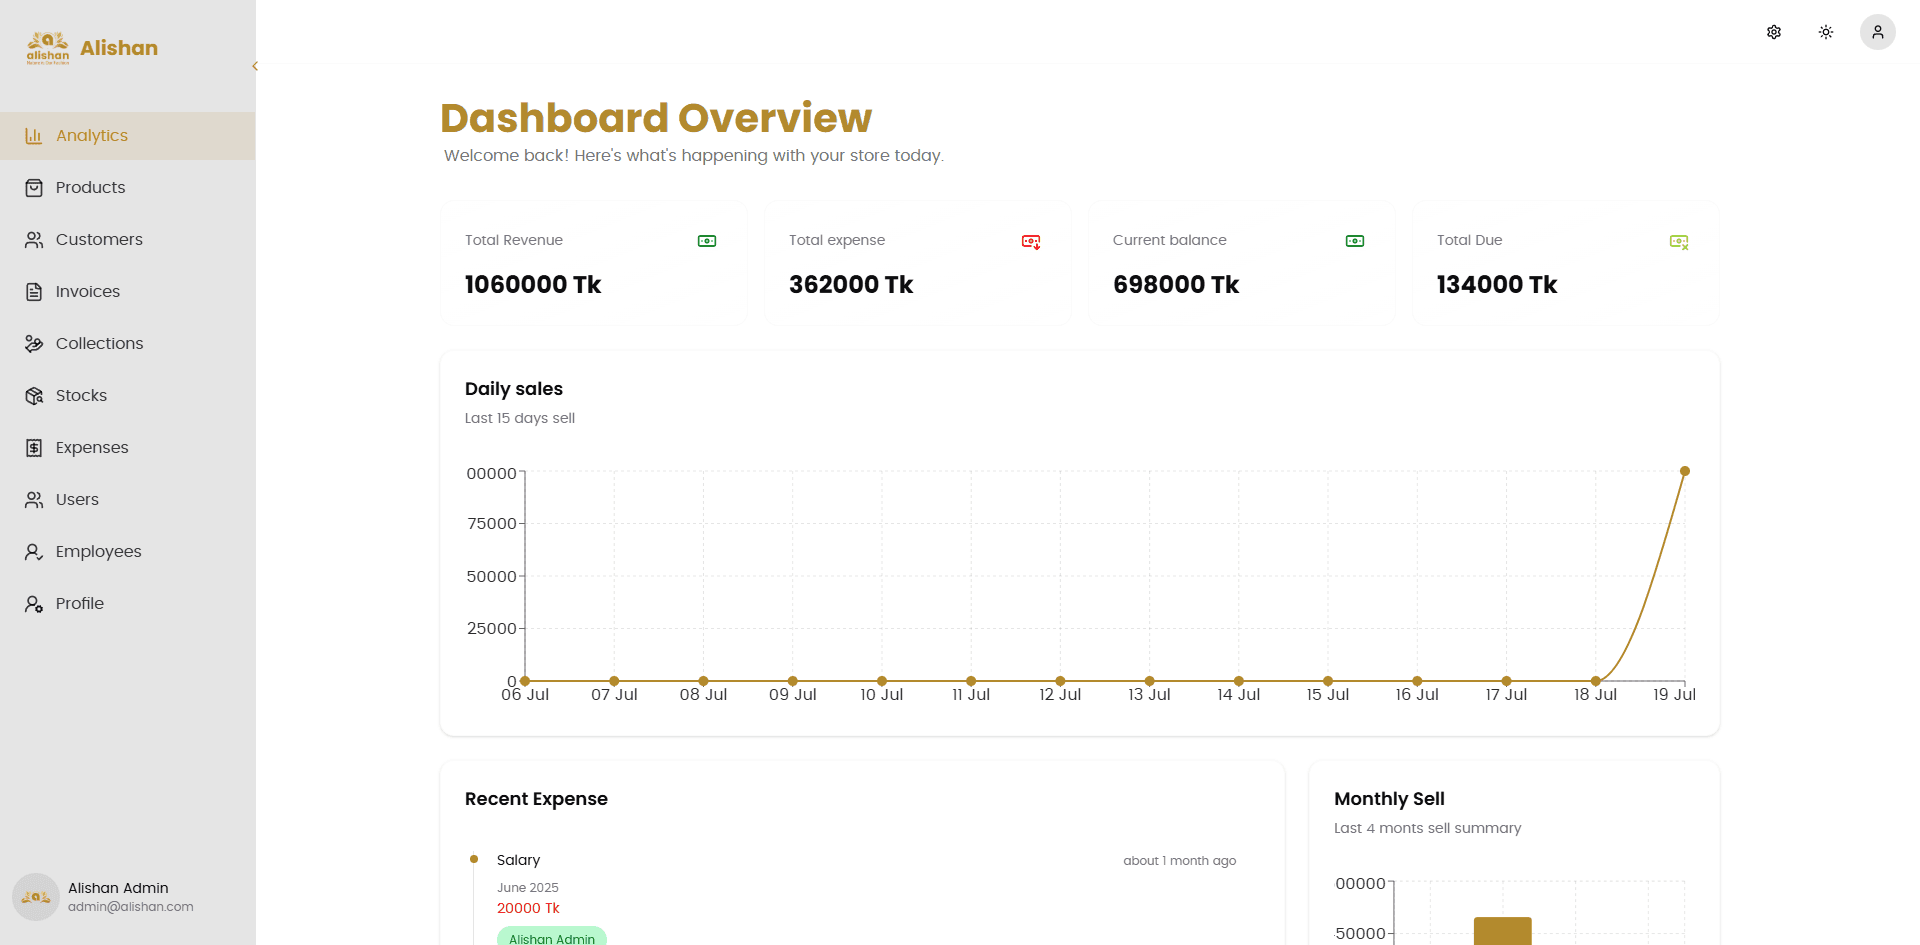The height and width of the screenshot is (945, 1920).
Task: Open the user account avatar menu
Action: pos(1878,32)
